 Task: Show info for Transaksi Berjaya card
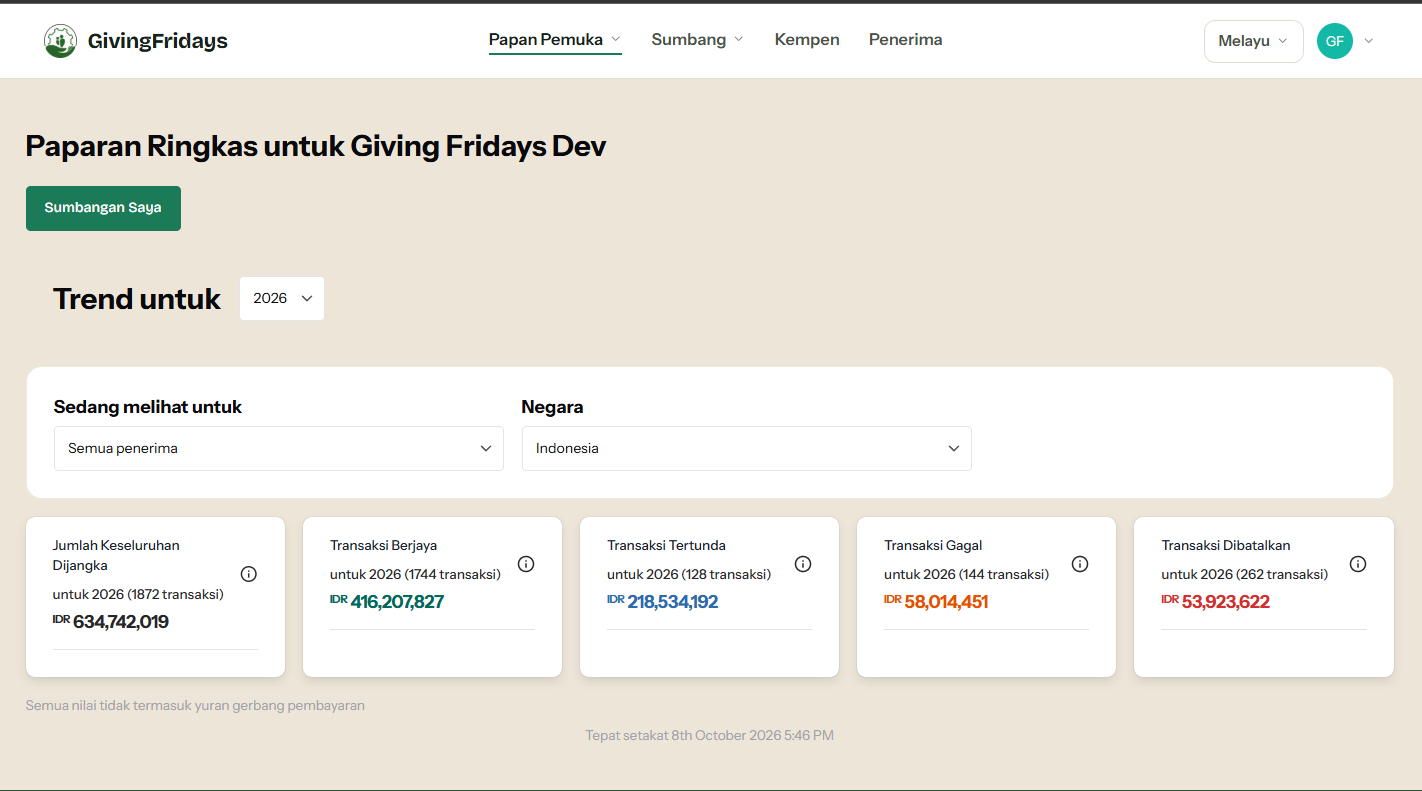click(526, 564)
